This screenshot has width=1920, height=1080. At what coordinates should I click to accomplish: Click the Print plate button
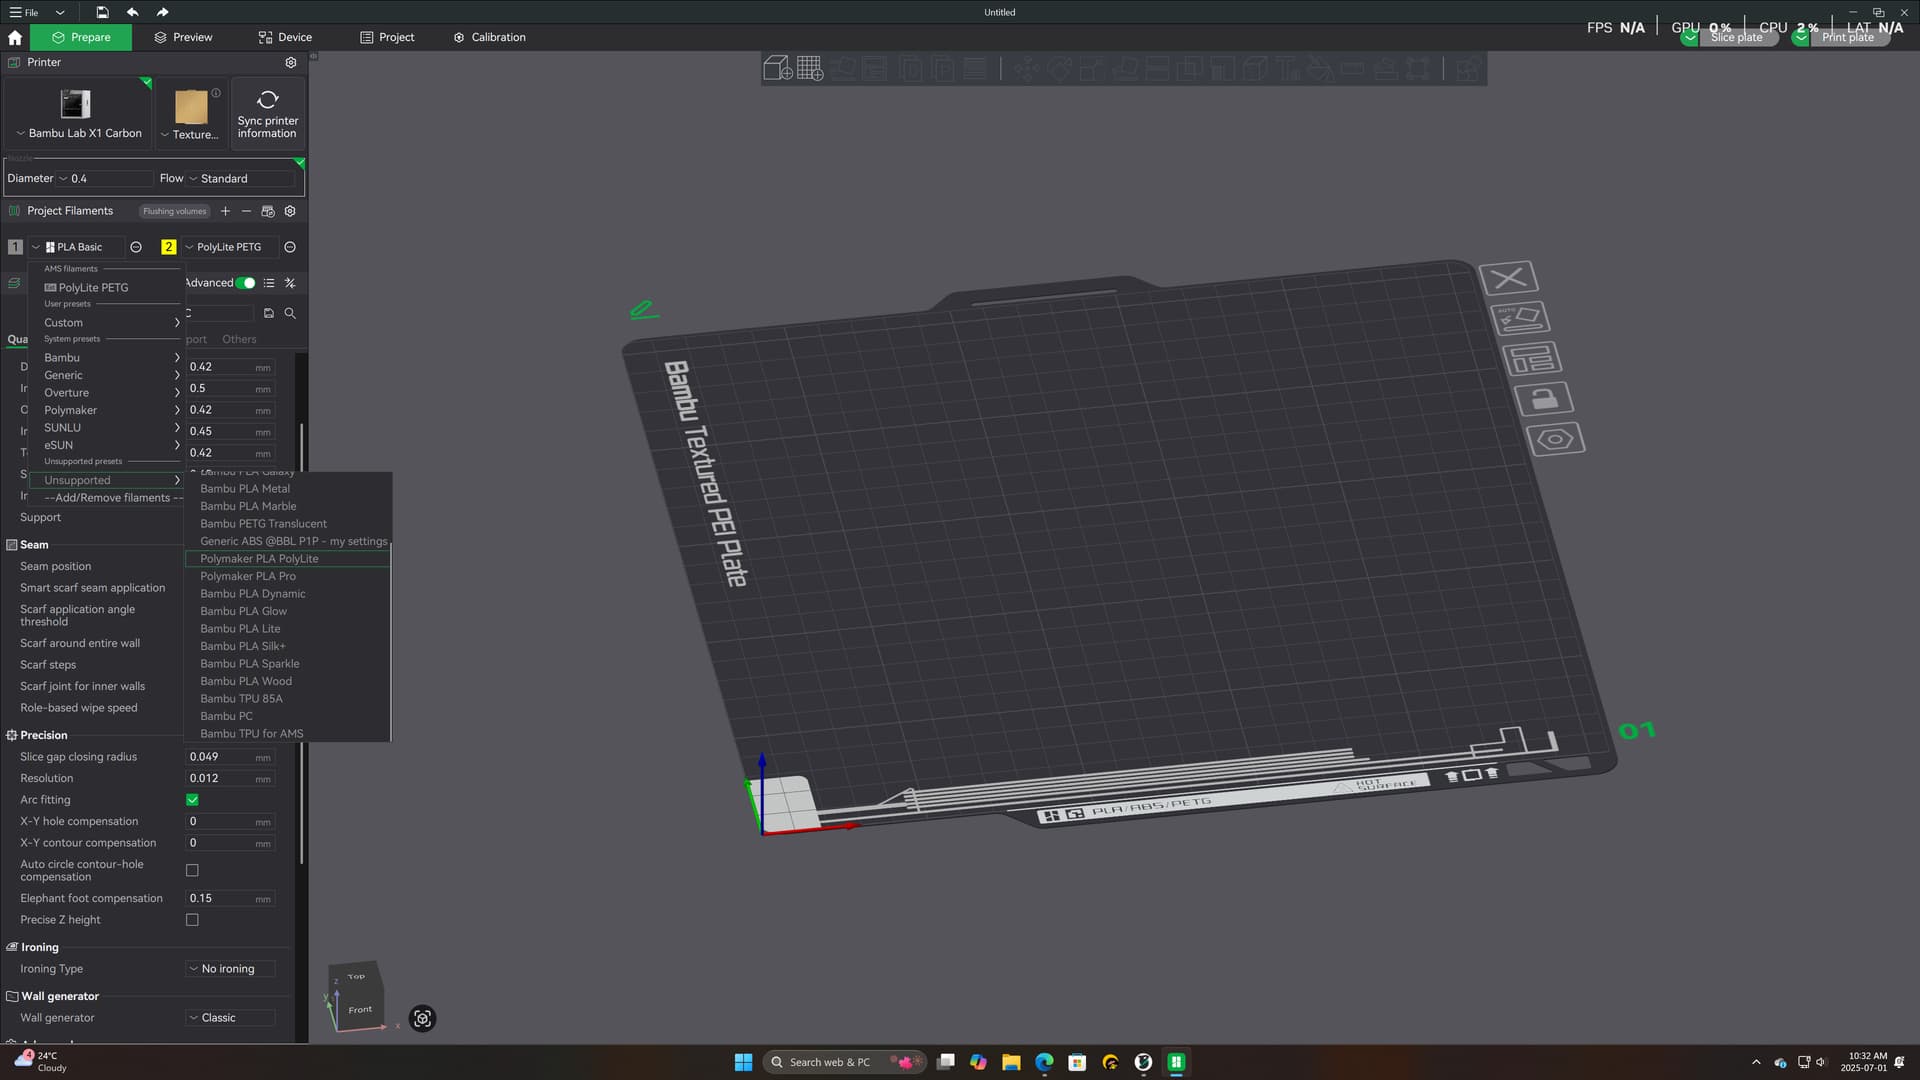point(1847,37)
